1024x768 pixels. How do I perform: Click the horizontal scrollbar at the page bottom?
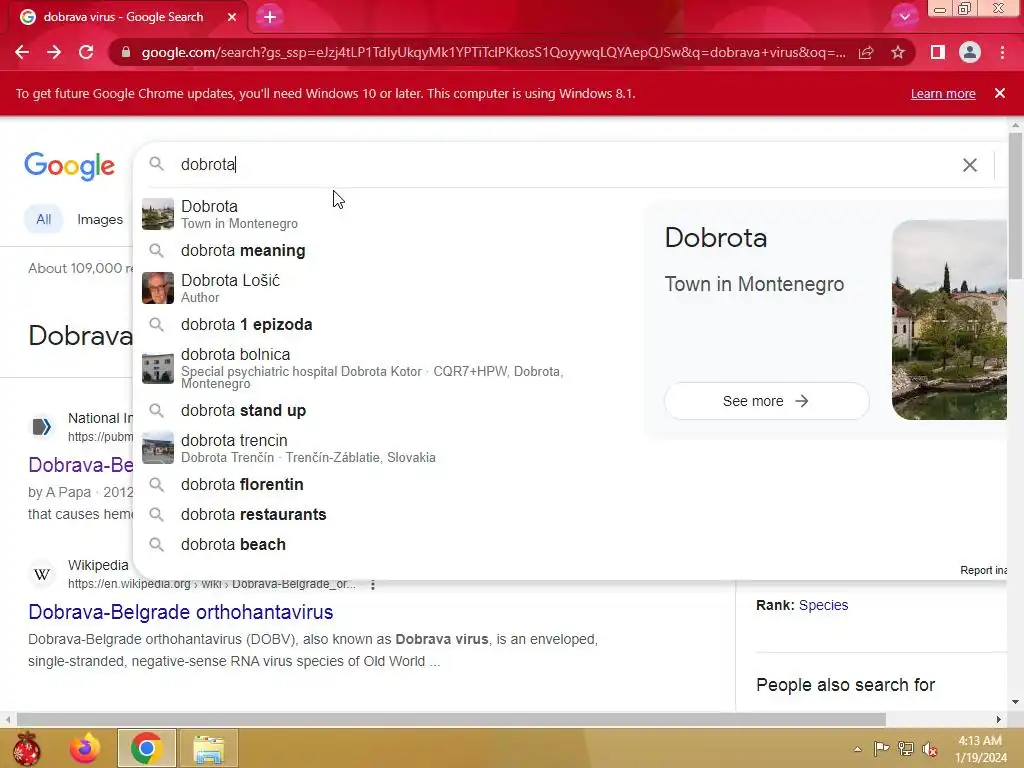[x=451, y=720]
